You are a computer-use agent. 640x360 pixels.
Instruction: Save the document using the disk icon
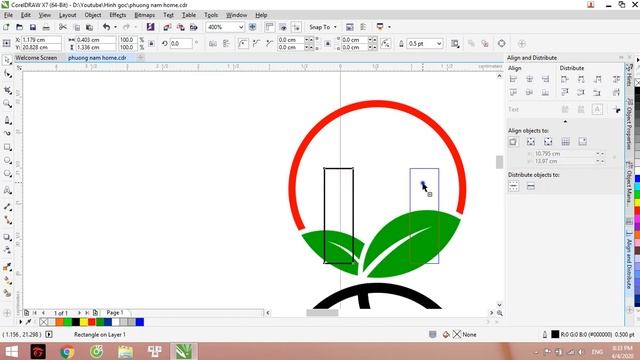click(33, 27)
